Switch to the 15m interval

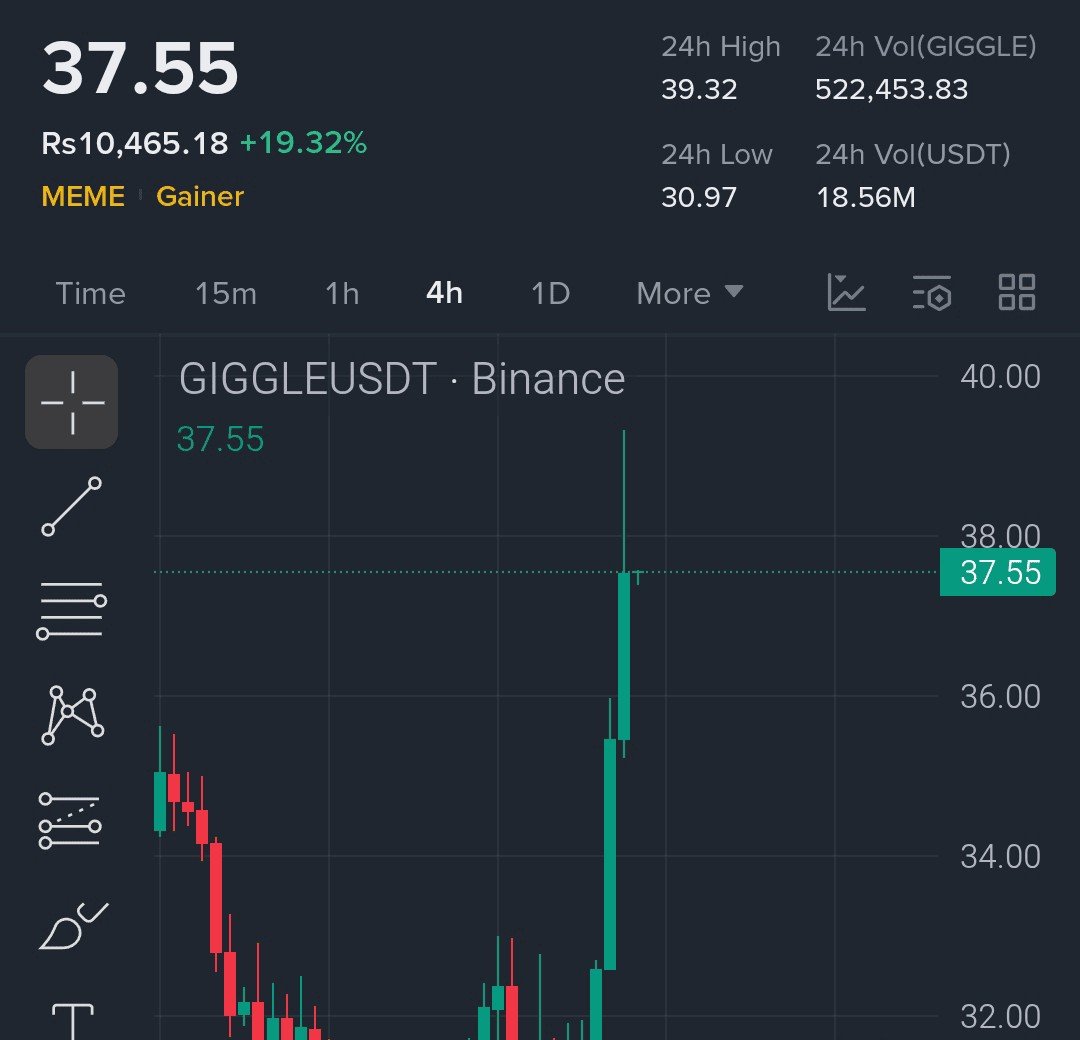(226, 294)
